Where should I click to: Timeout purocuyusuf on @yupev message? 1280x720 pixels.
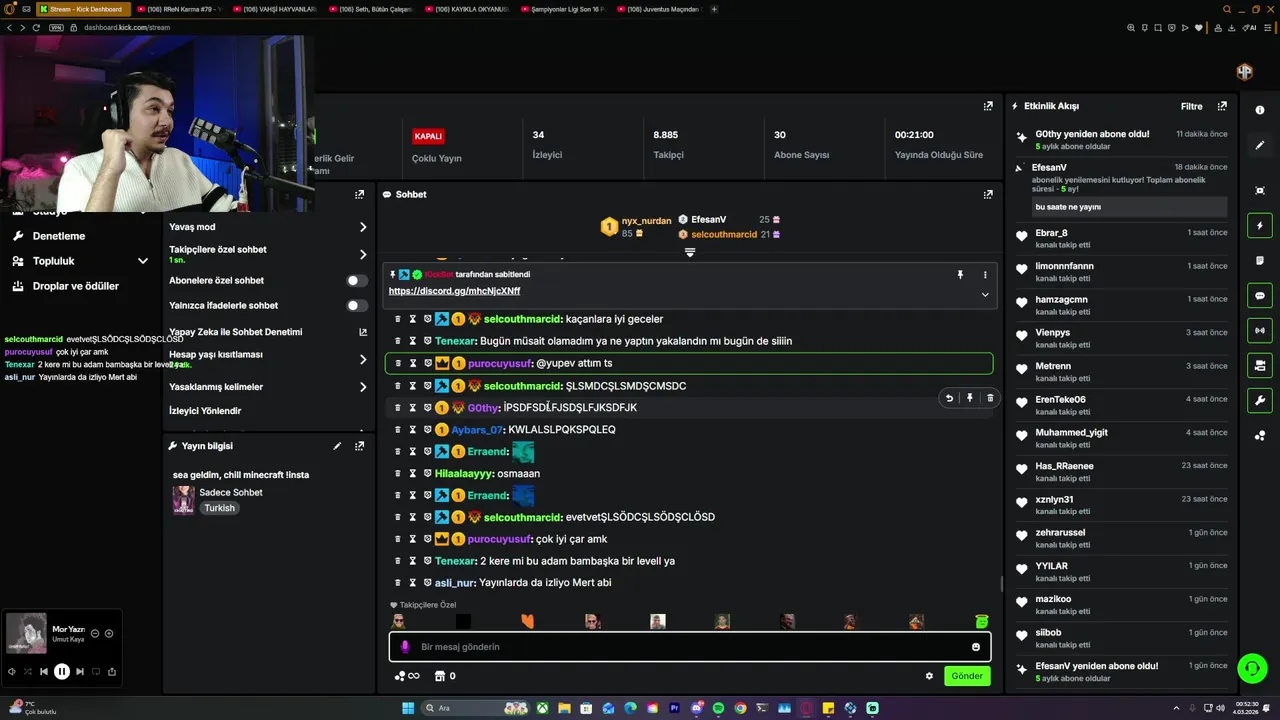pos(412,363)
